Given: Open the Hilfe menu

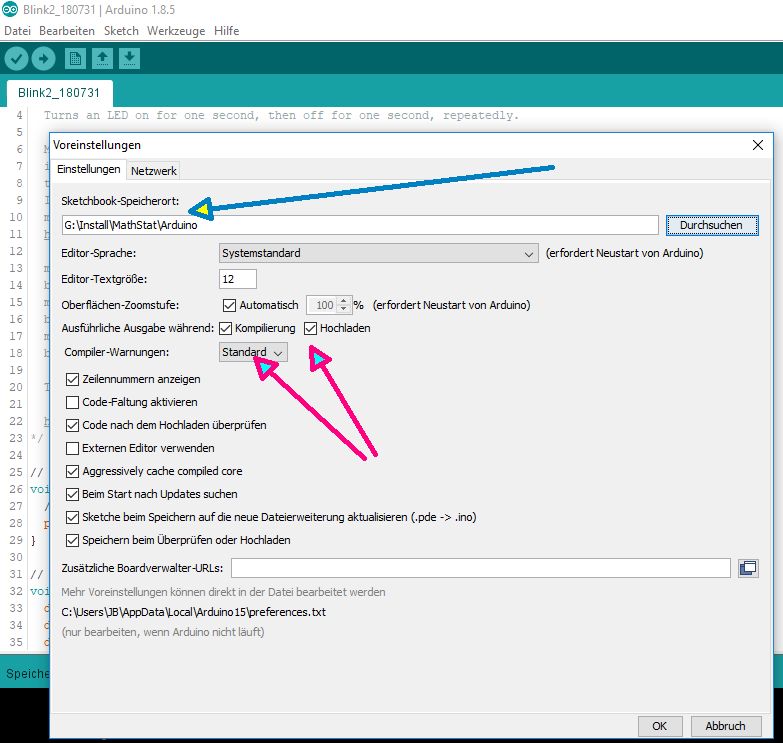Looking at the screenshot, I should pos(227,31).
